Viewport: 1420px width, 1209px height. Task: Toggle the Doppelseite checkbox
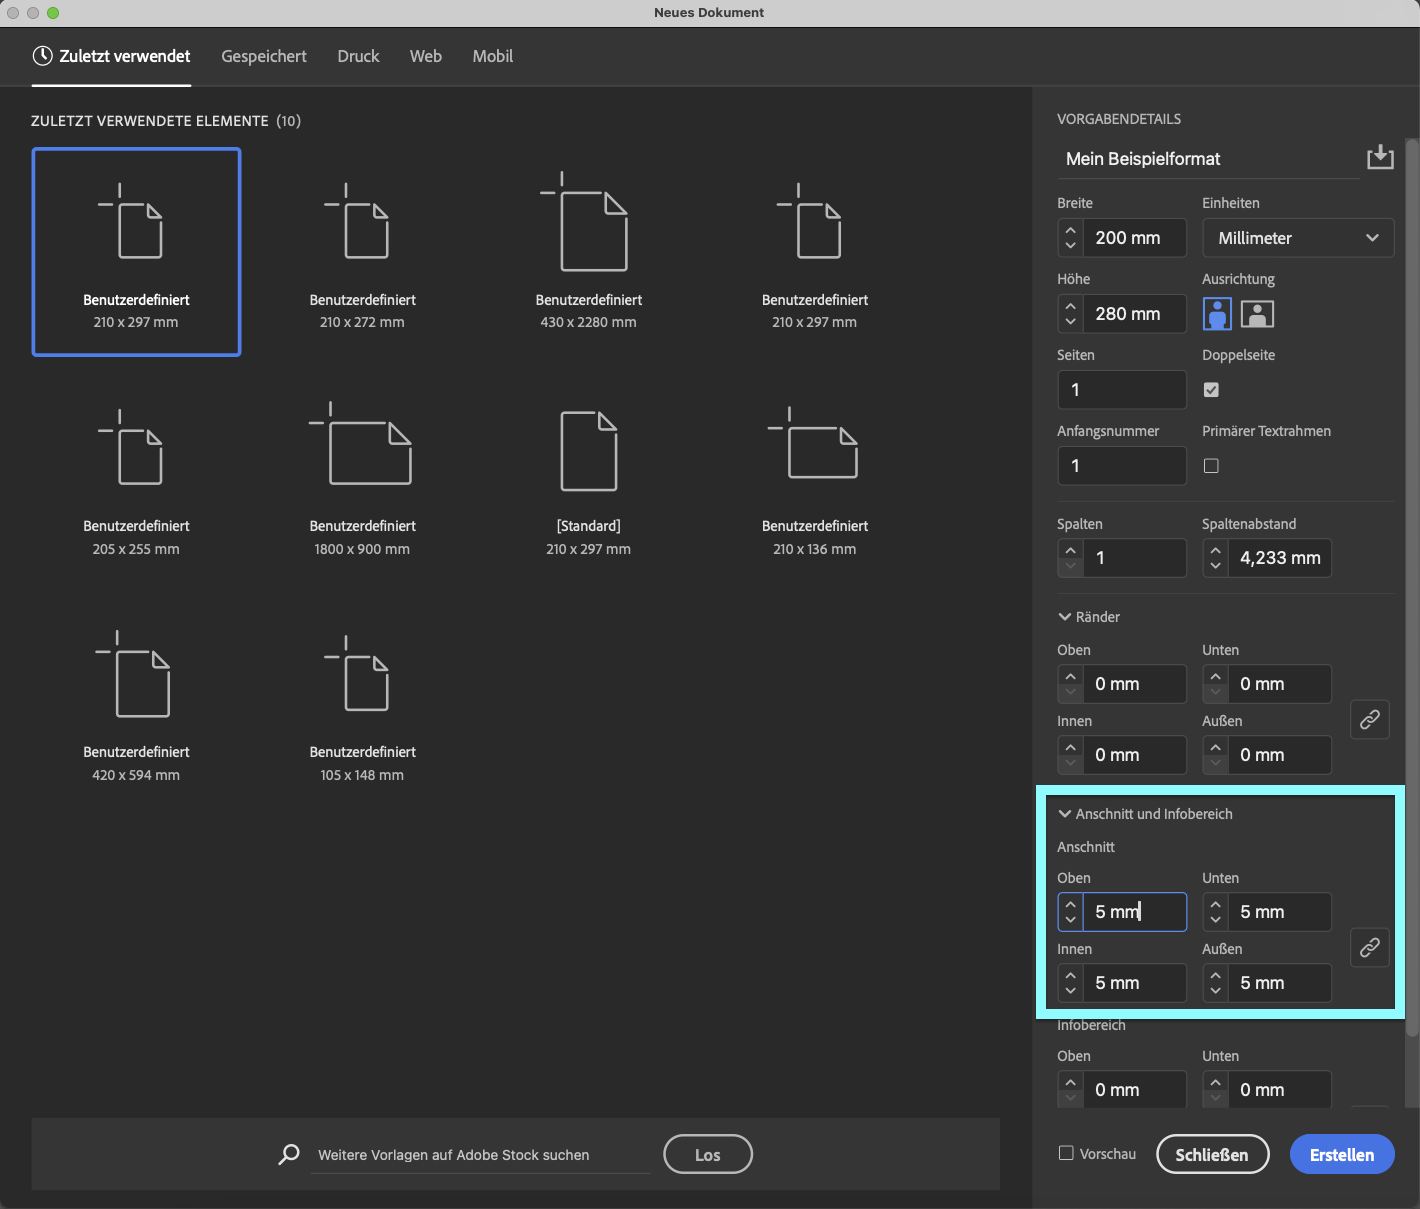(1211, 390)
